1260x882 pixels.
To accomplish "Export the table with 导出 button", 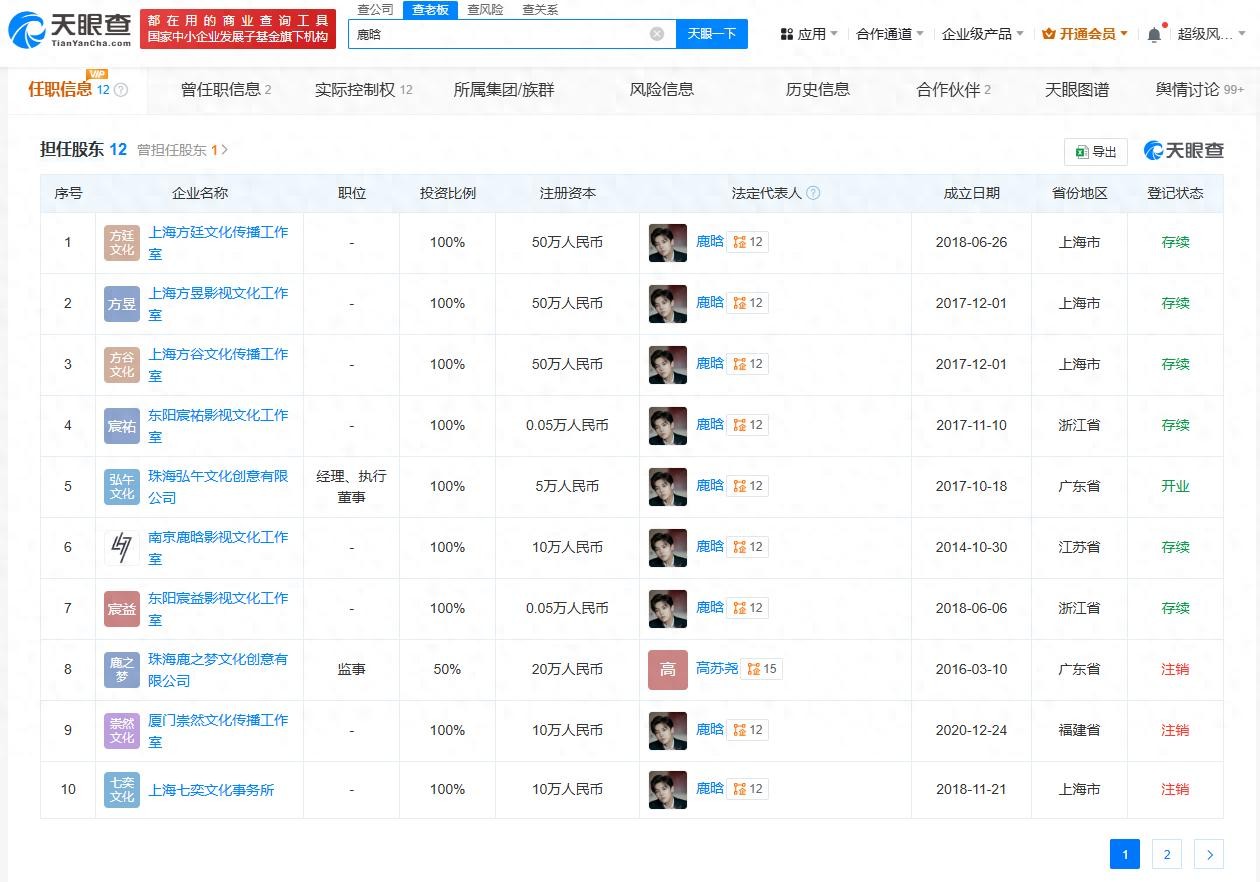I will (x=1096, y=152).
